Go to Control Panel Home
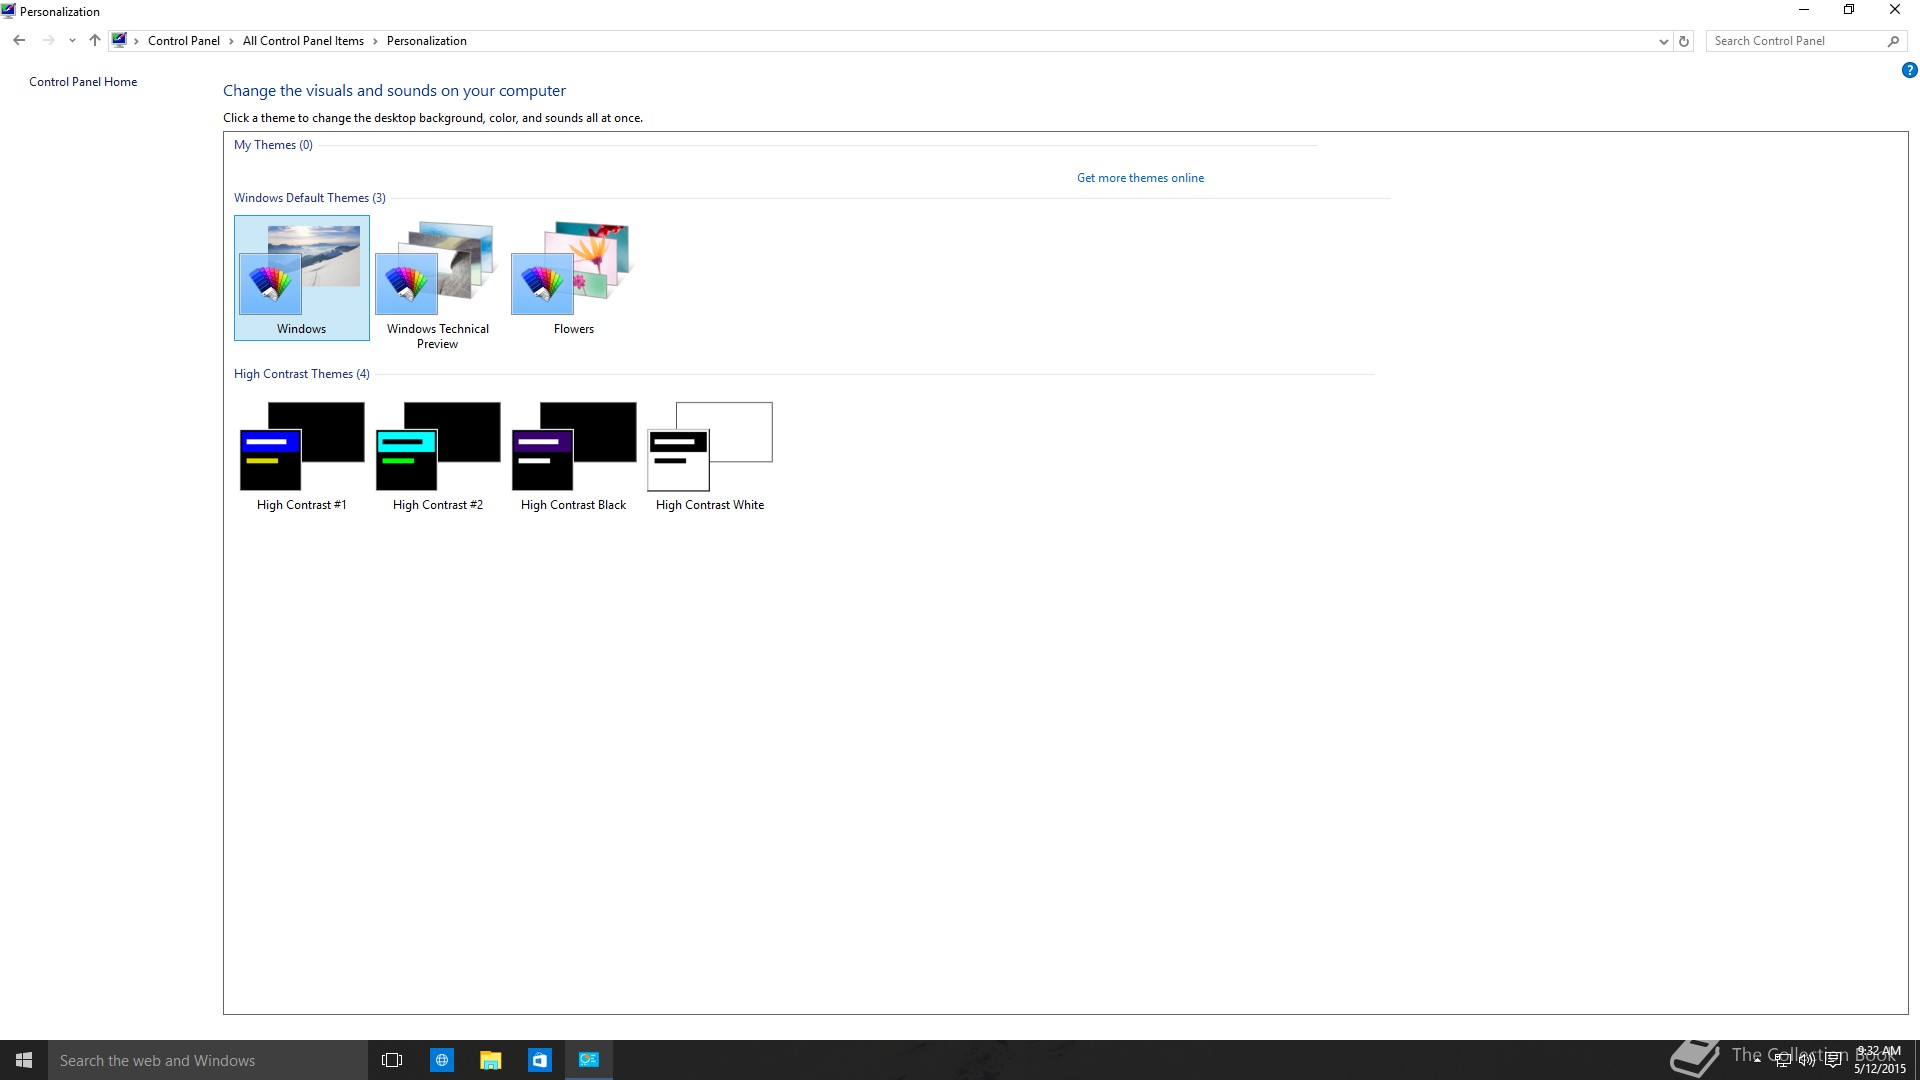This screenshot has height=1080, width=1920. [83, 82]
